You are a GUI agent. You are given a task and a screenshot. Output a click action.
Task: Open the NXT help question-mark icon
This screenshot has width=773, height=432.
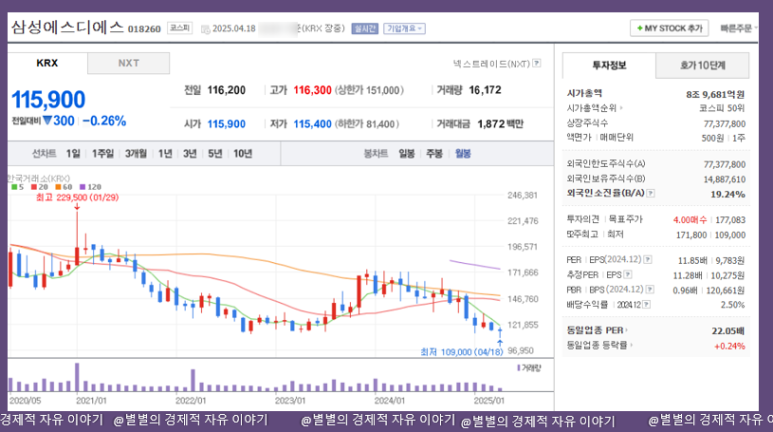537,63
